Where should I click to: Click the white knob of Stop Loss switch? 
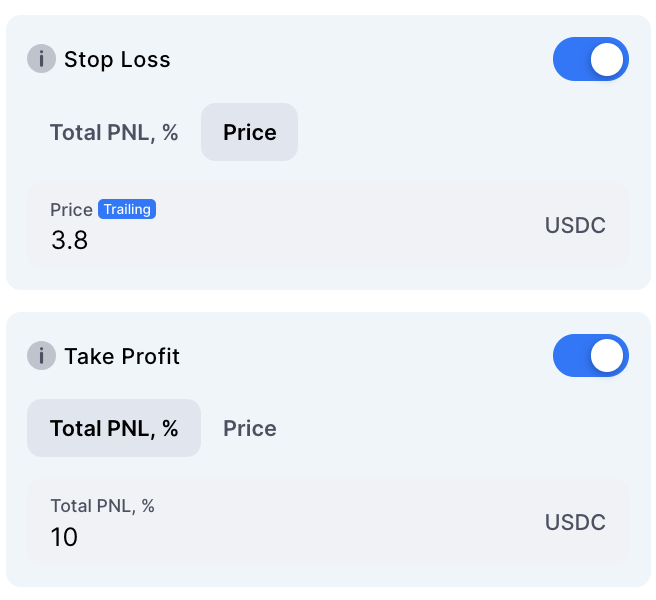607,59
